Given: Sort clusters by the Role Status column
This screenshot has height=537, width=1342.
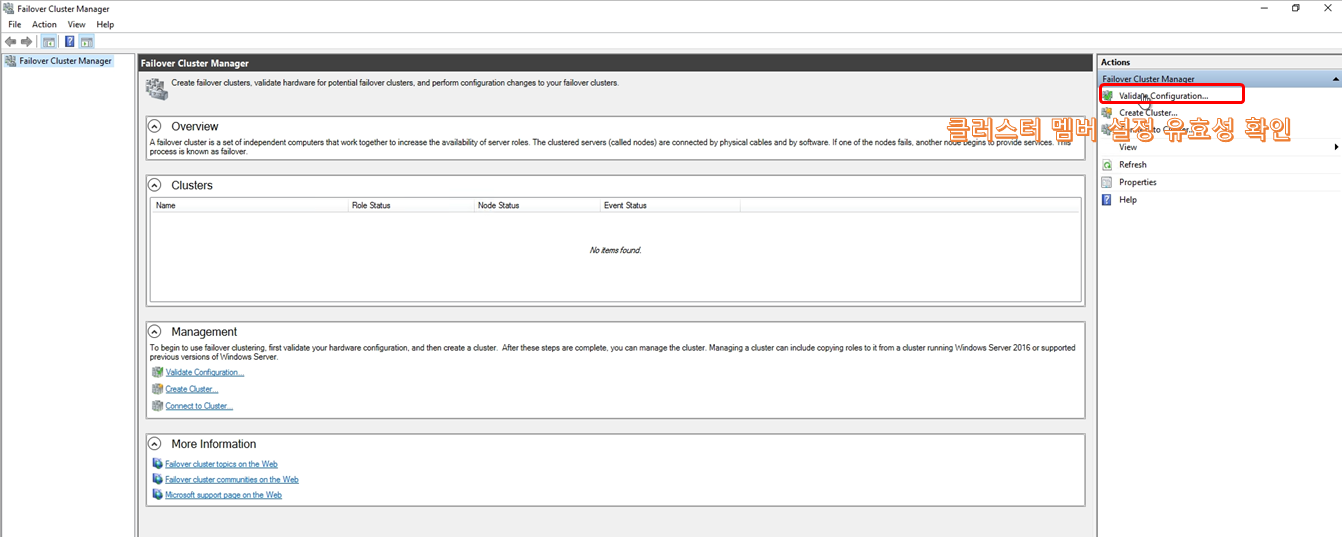Looking at the screenshot, I should click(x=410, y=205).
